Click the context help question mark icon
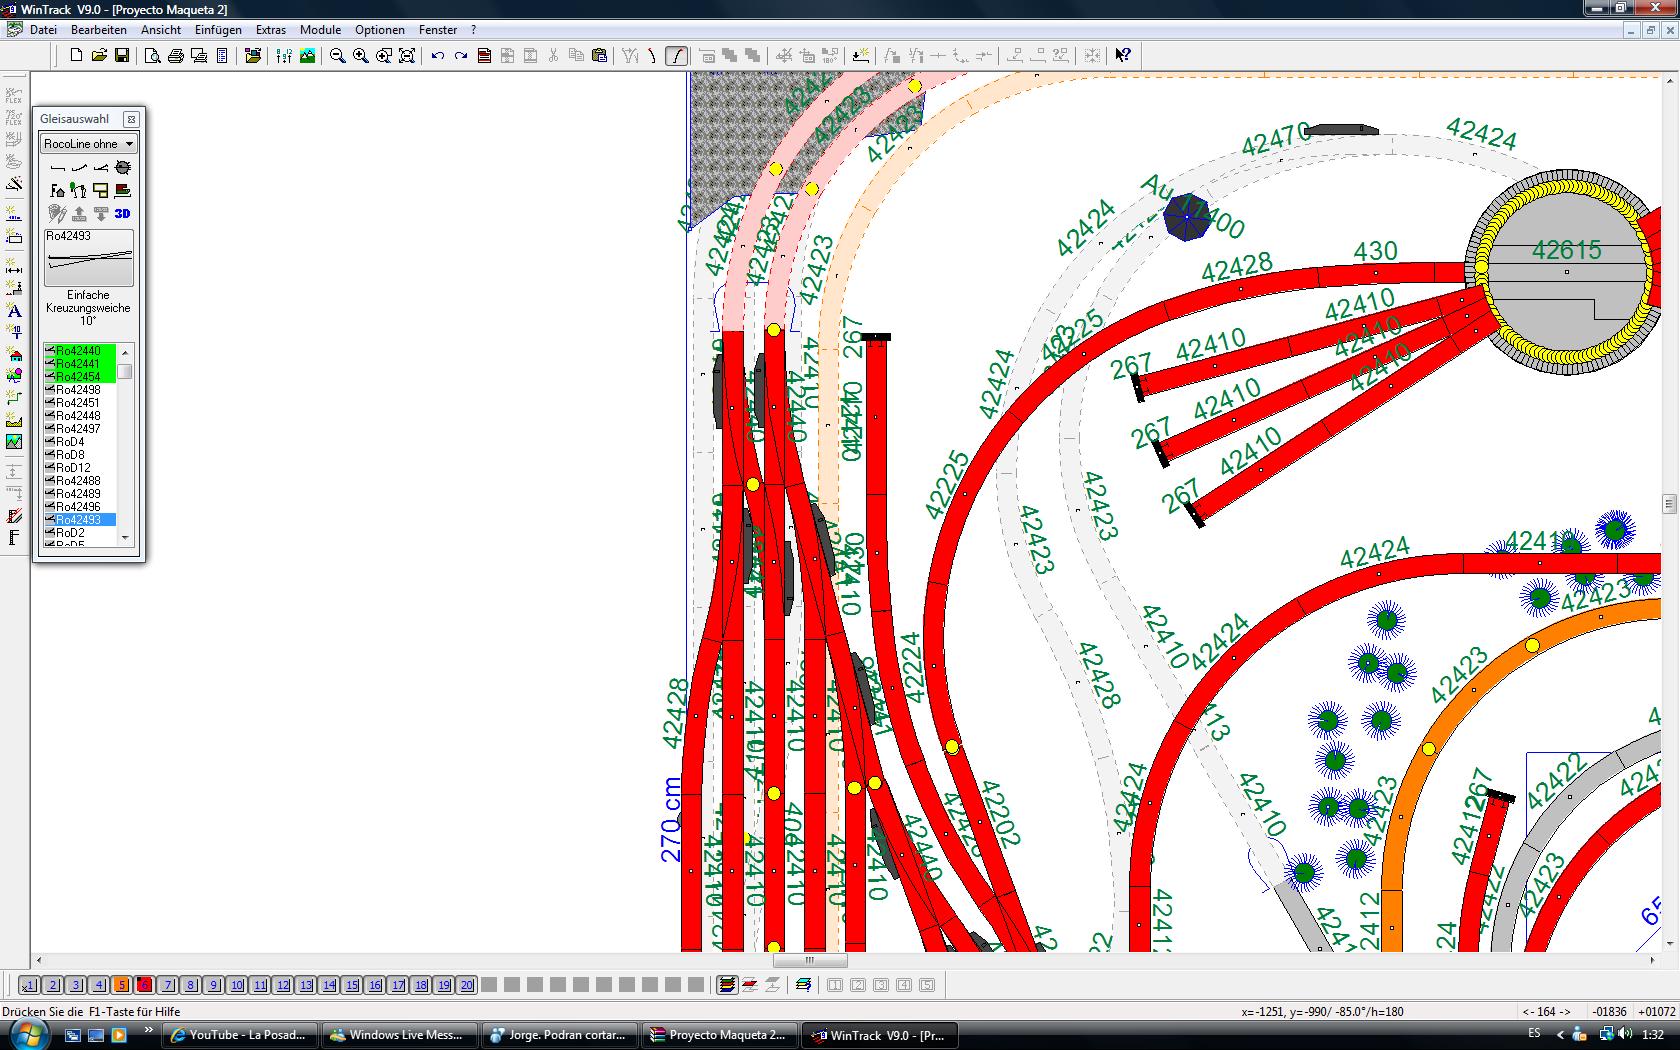Viewport: 1680px width, 1050px height. [1123, 56]
